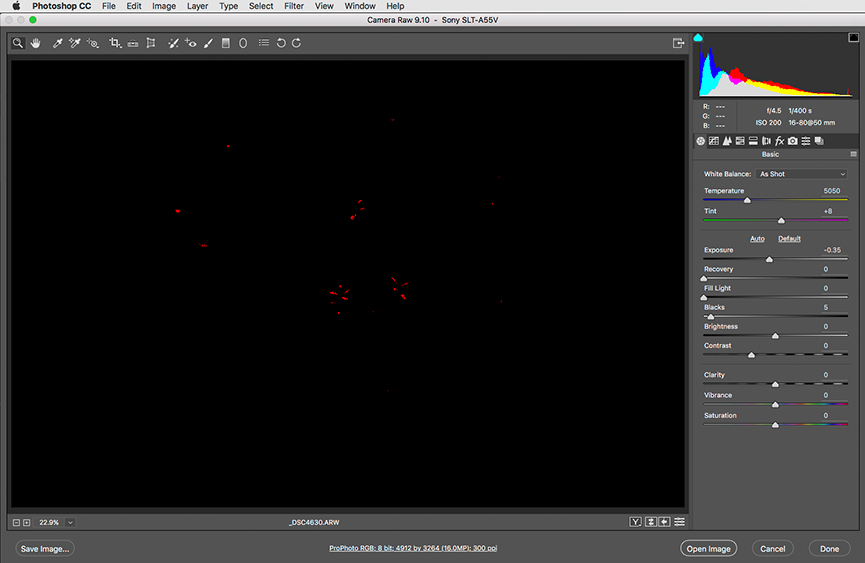Viewport: 865px width, 563px height.
Task: Toggle shadow clipping warning in histogram
Action: coord(698,38)
